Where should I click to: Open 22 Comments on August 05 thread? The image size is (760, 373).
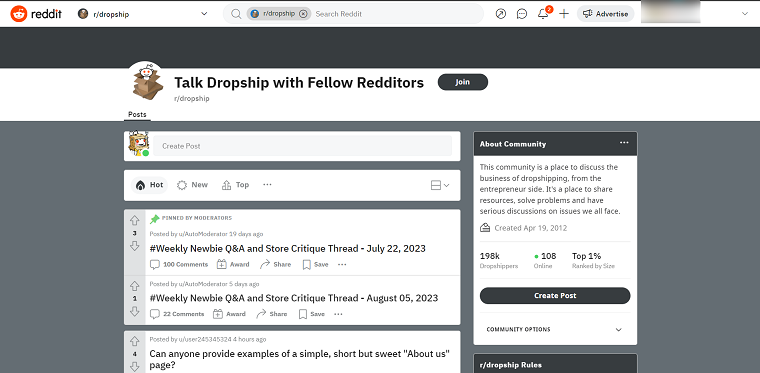click(x=177, y=314)
